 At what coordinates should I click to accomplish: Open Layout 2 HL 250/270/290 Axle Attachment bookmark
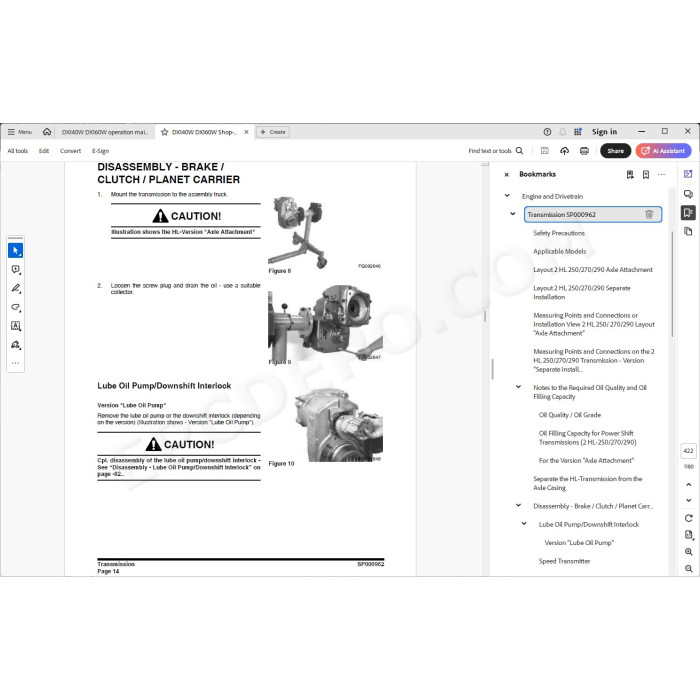[592, 270]
